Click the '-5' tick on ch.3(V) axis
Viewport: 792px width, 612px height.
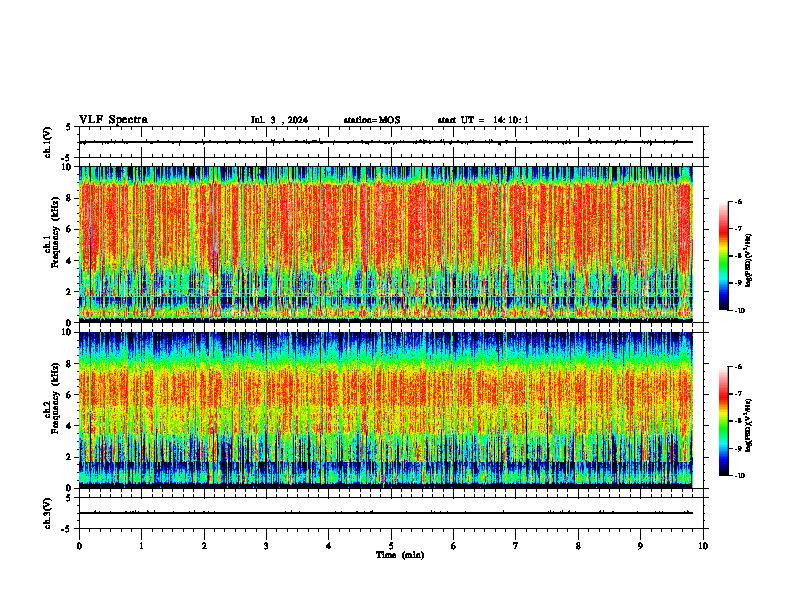(67, 529)
